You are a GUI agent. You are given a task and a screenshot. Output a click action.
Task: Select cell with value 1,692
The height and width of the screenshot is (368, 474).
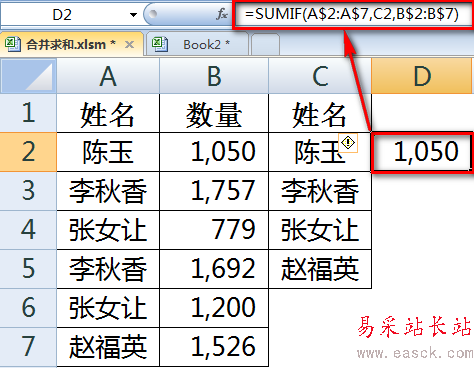214,269
